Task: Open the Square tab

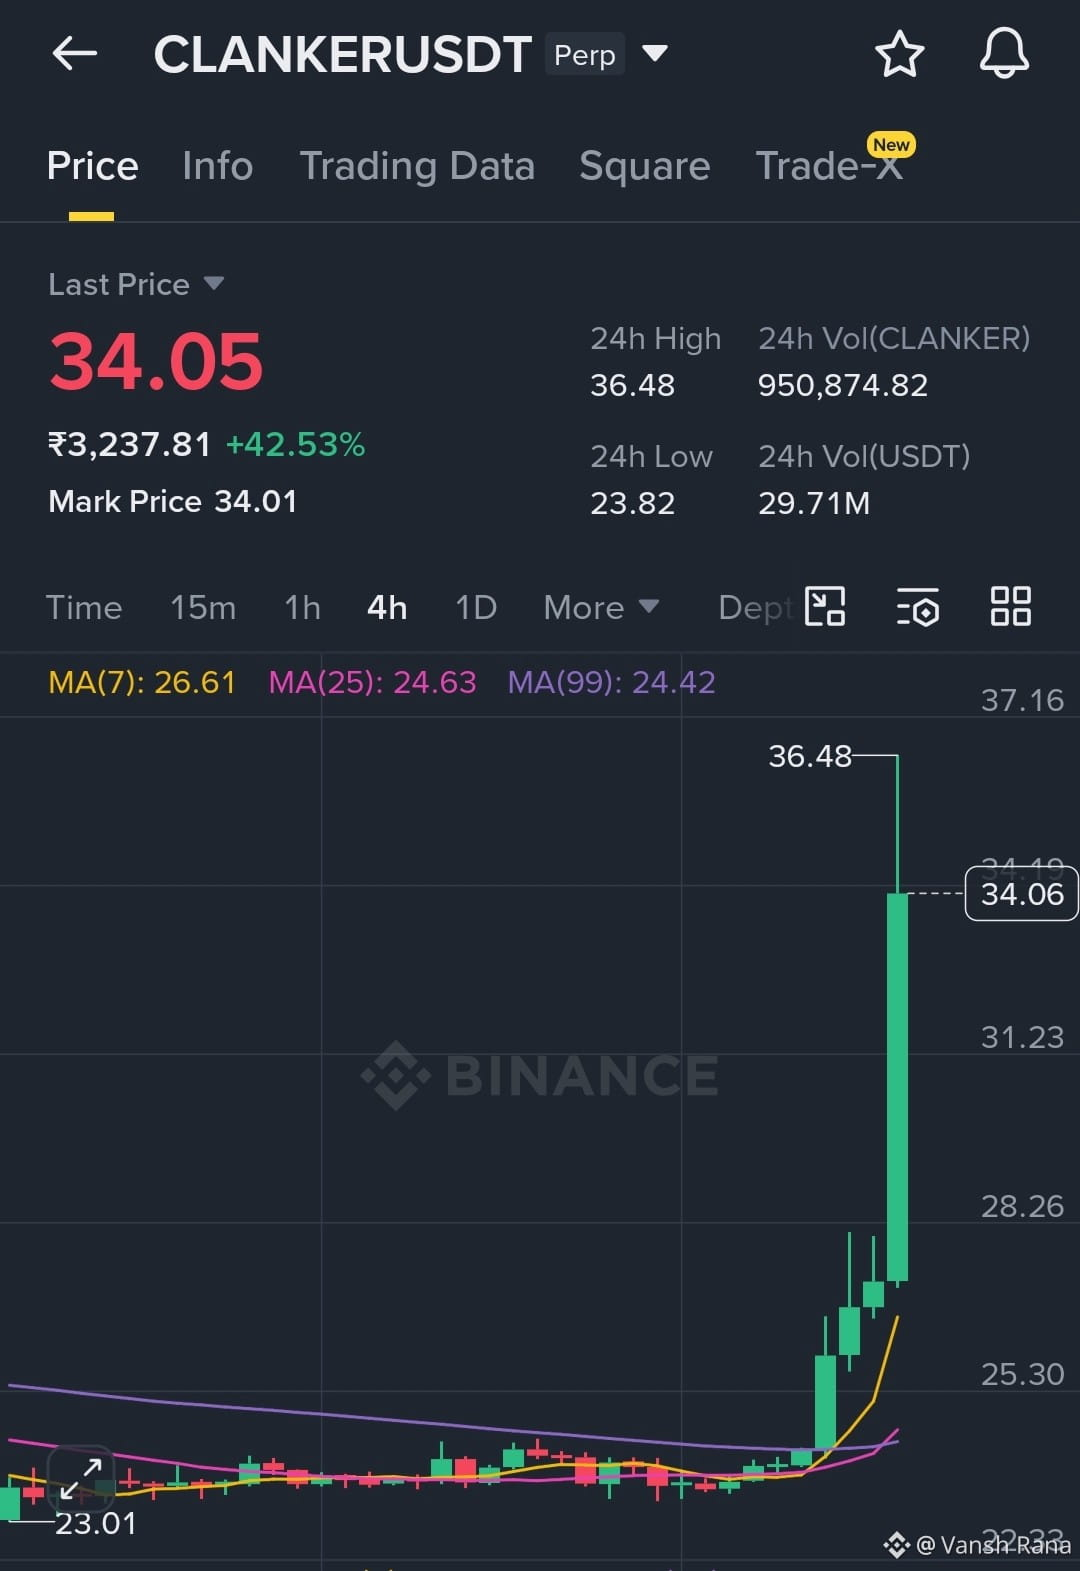Action: click(645, 166)
